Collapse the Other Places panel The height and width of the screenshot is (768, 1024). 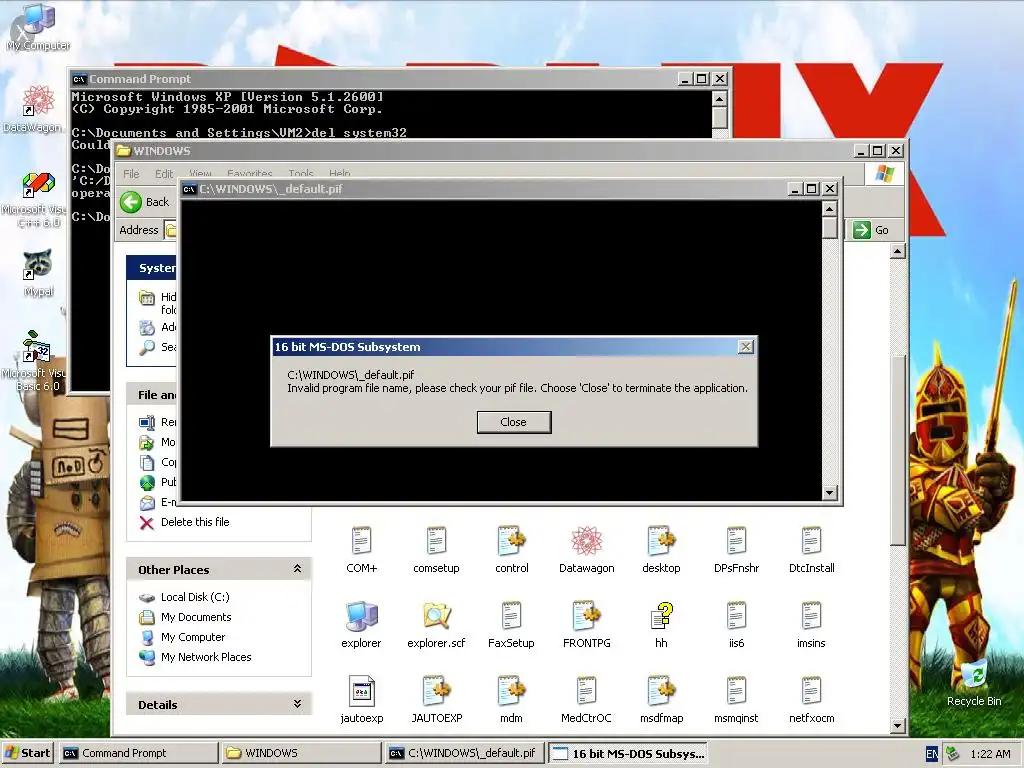click(297, 569)
